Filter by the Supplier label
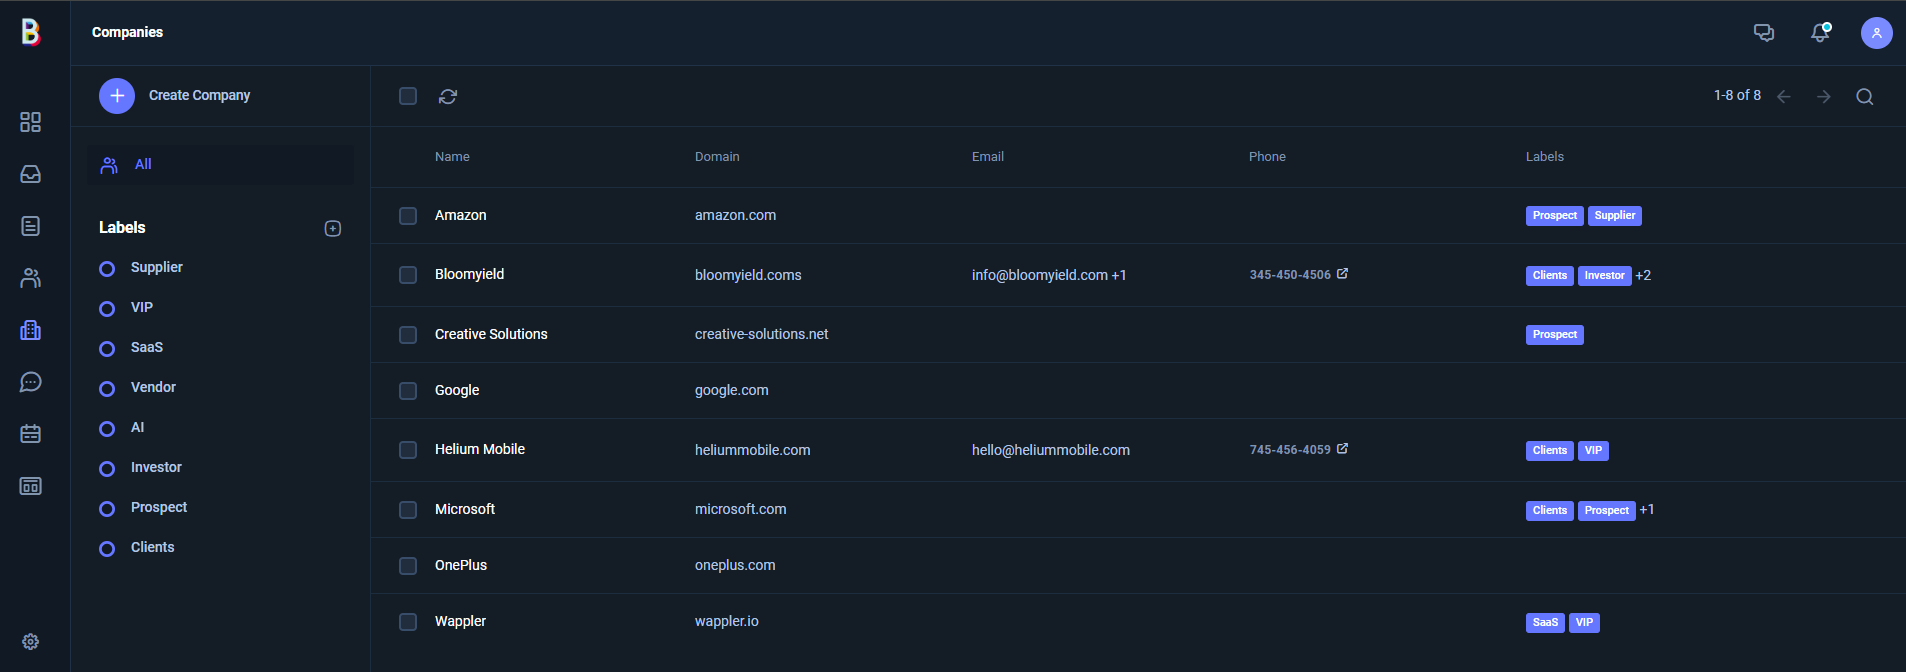The image size is (1906, 672). [156, 268]
